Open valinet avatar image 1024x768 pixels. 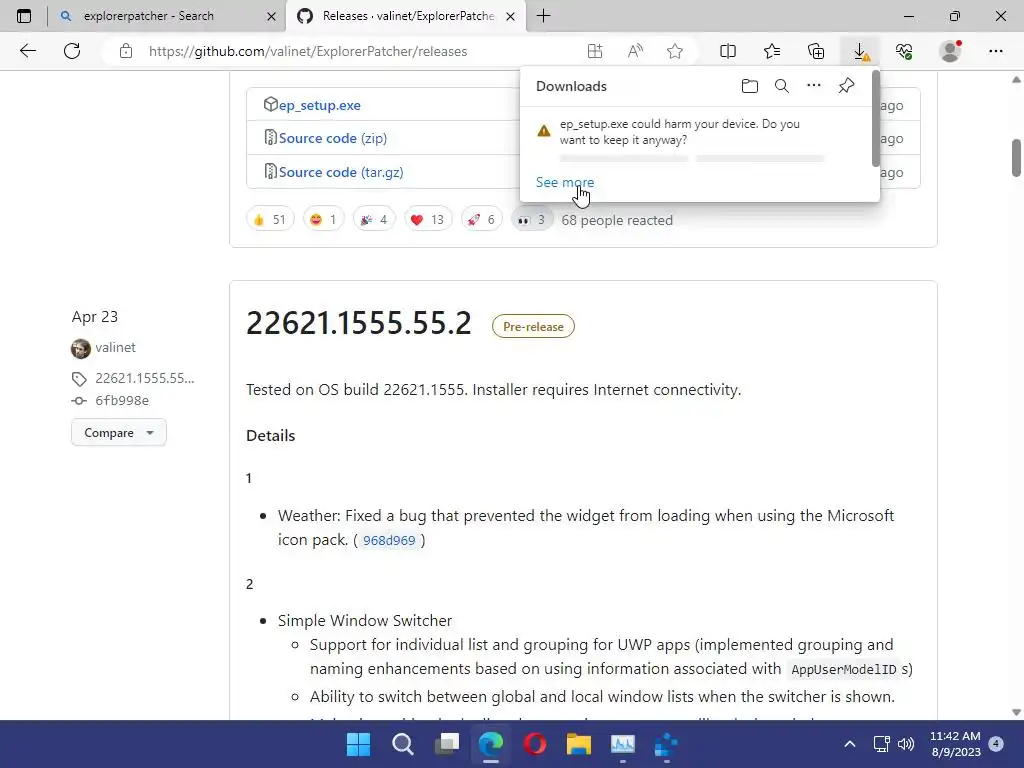click(81, 348)
